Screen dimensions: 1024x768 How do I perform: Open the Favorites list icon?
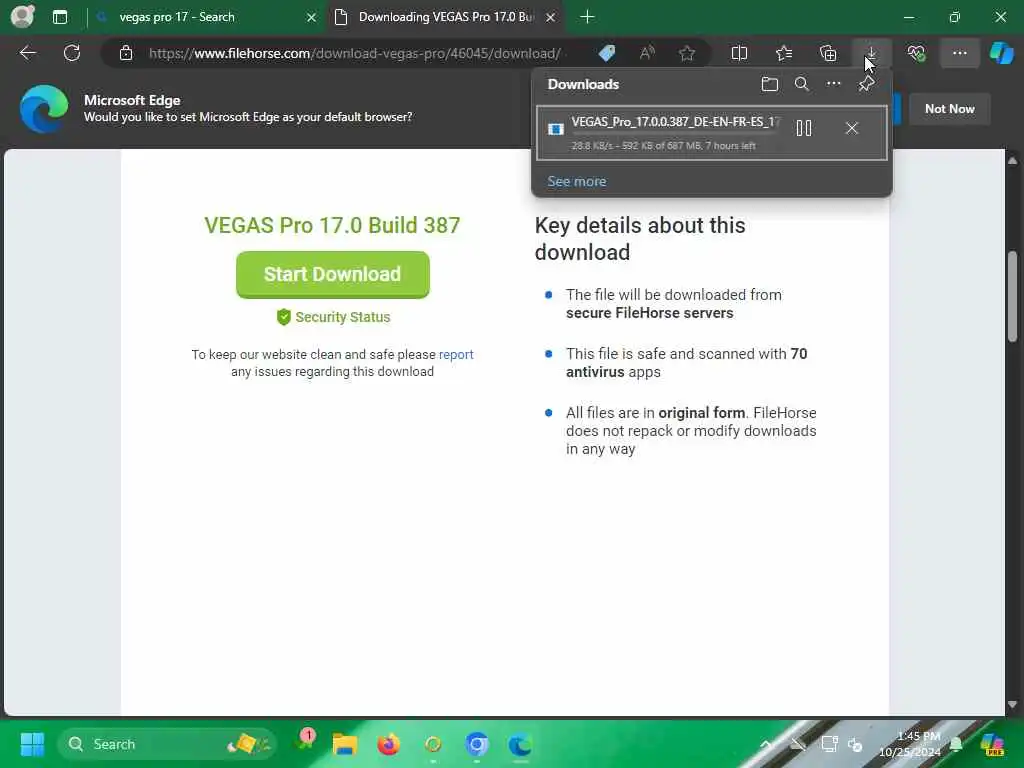coord(784,53)
